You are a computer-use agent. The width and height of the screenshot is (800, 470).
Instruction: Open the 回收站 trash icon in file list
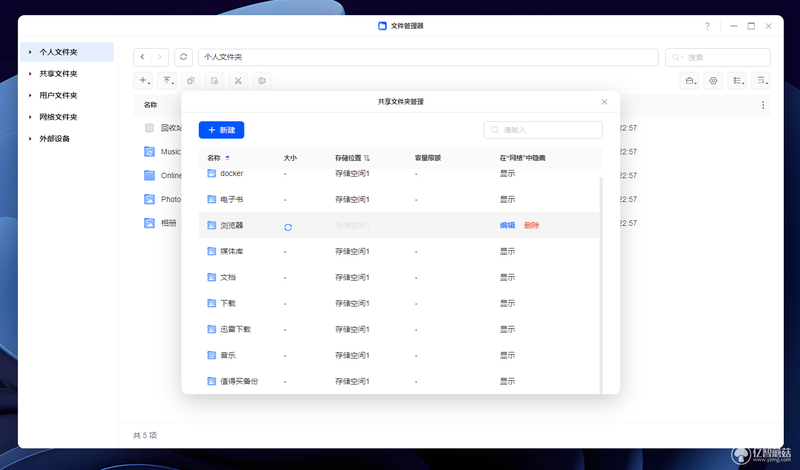point(149,128)
